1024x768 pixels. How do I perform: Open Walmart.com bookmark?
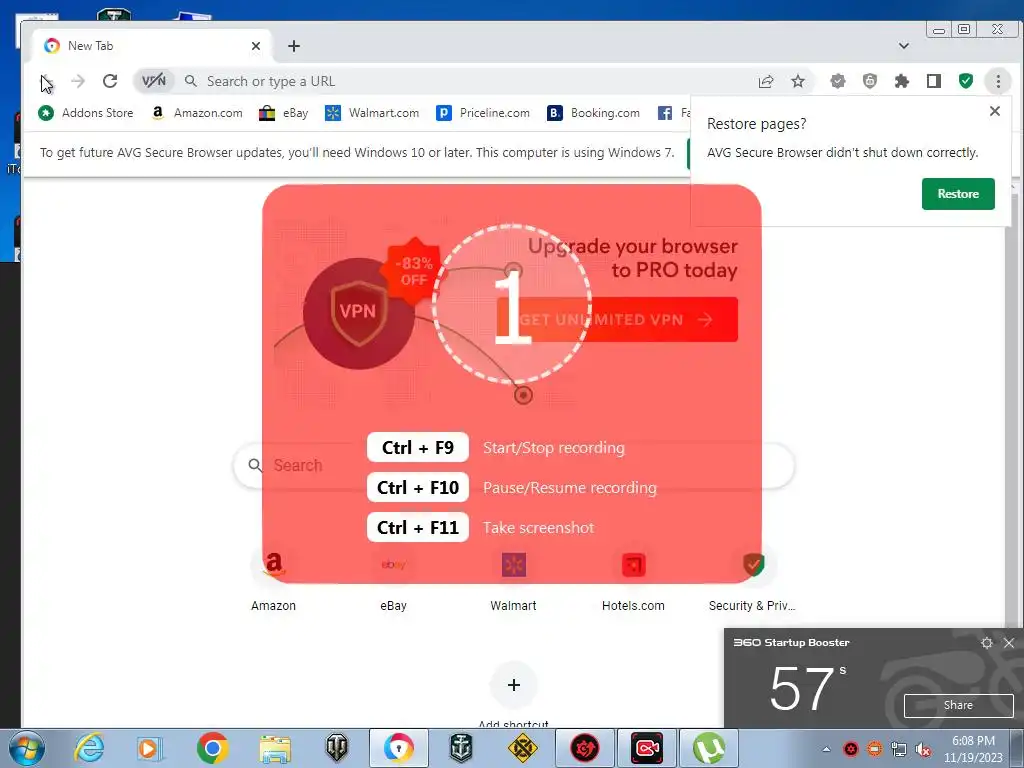point(372,113)
